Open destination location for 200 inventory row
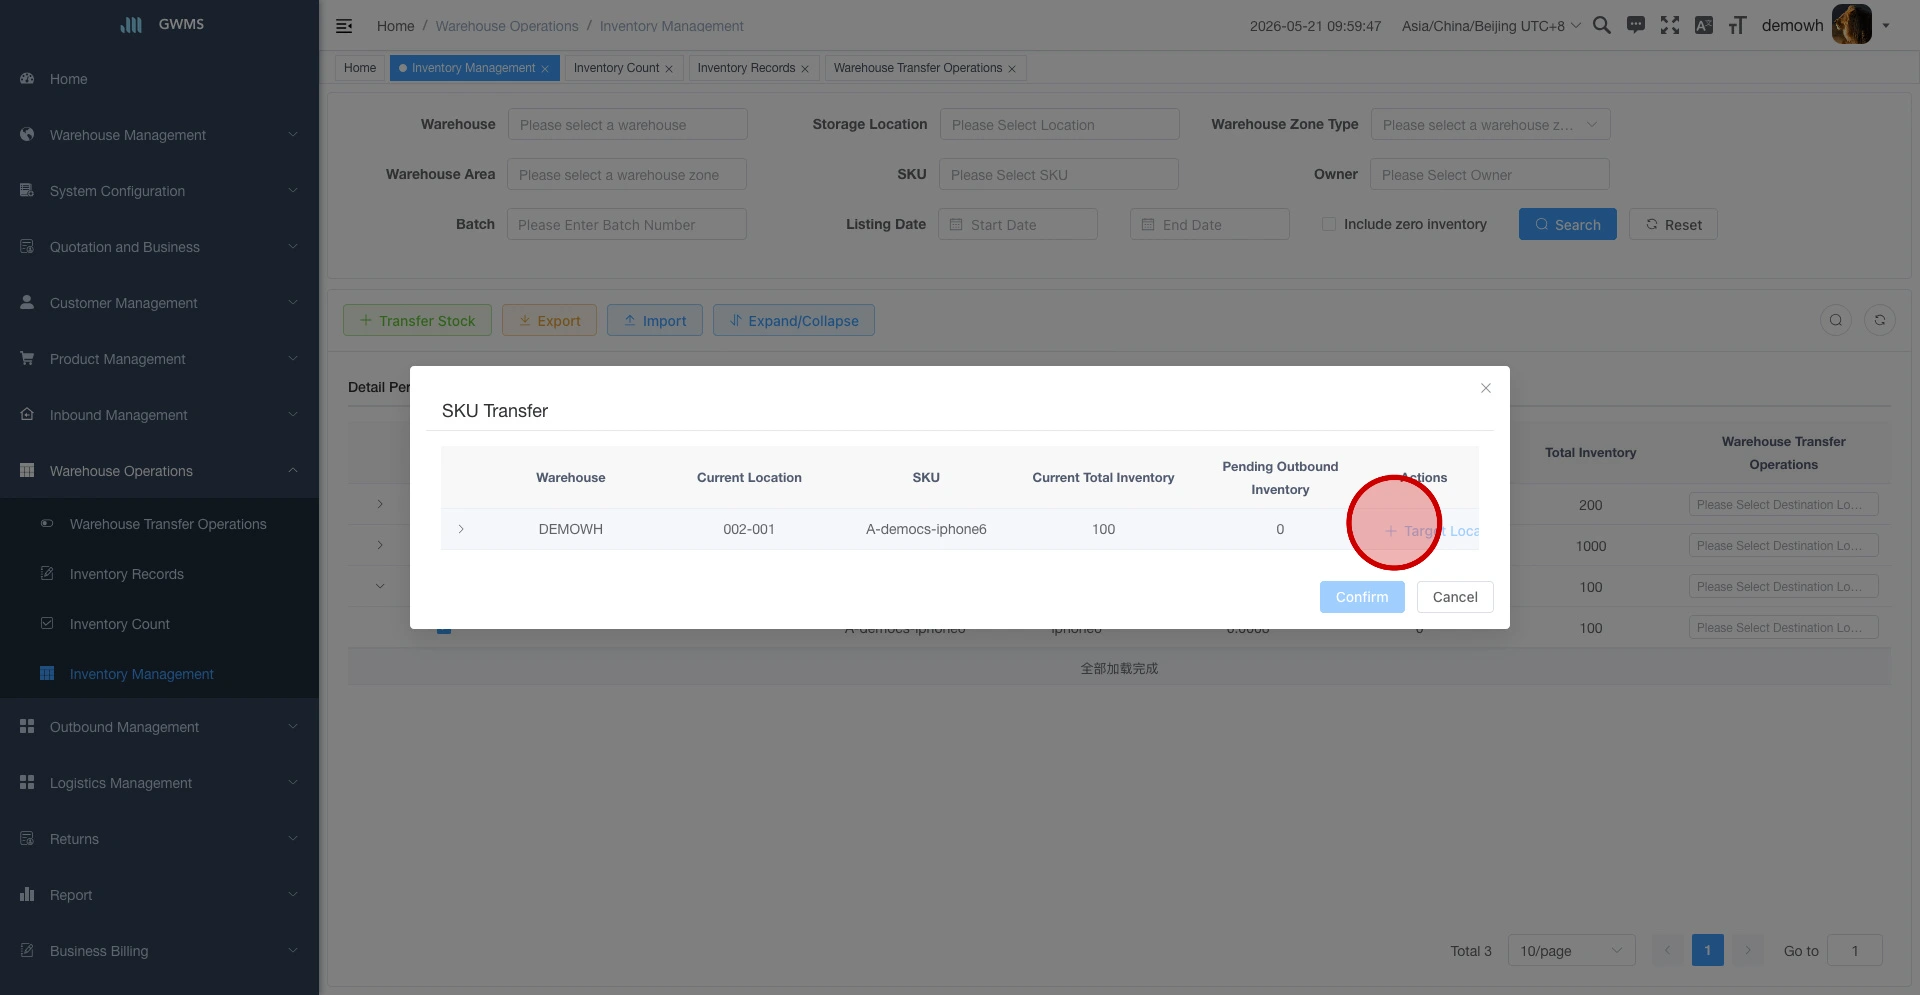 tap(1784, 505)
